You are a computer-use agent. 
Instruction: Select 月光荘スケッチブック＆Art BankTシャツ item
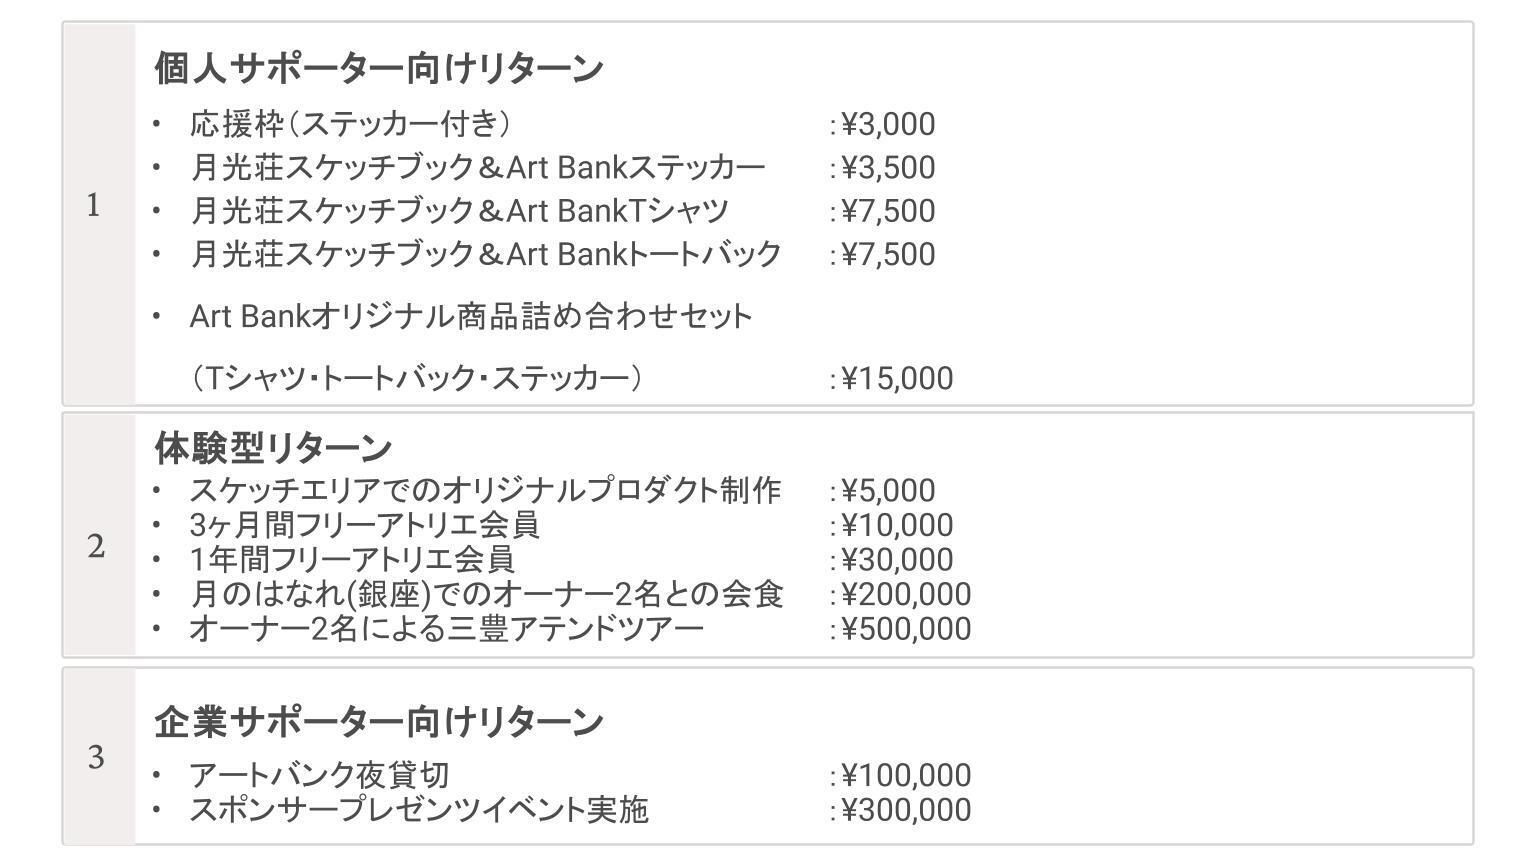pyautogui.click(x=459, y=211)
